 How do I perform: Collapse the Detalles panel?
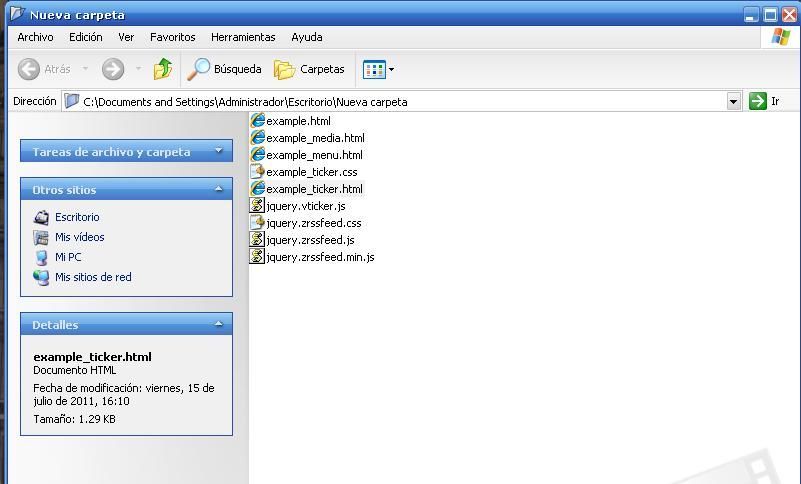(219, 324)
